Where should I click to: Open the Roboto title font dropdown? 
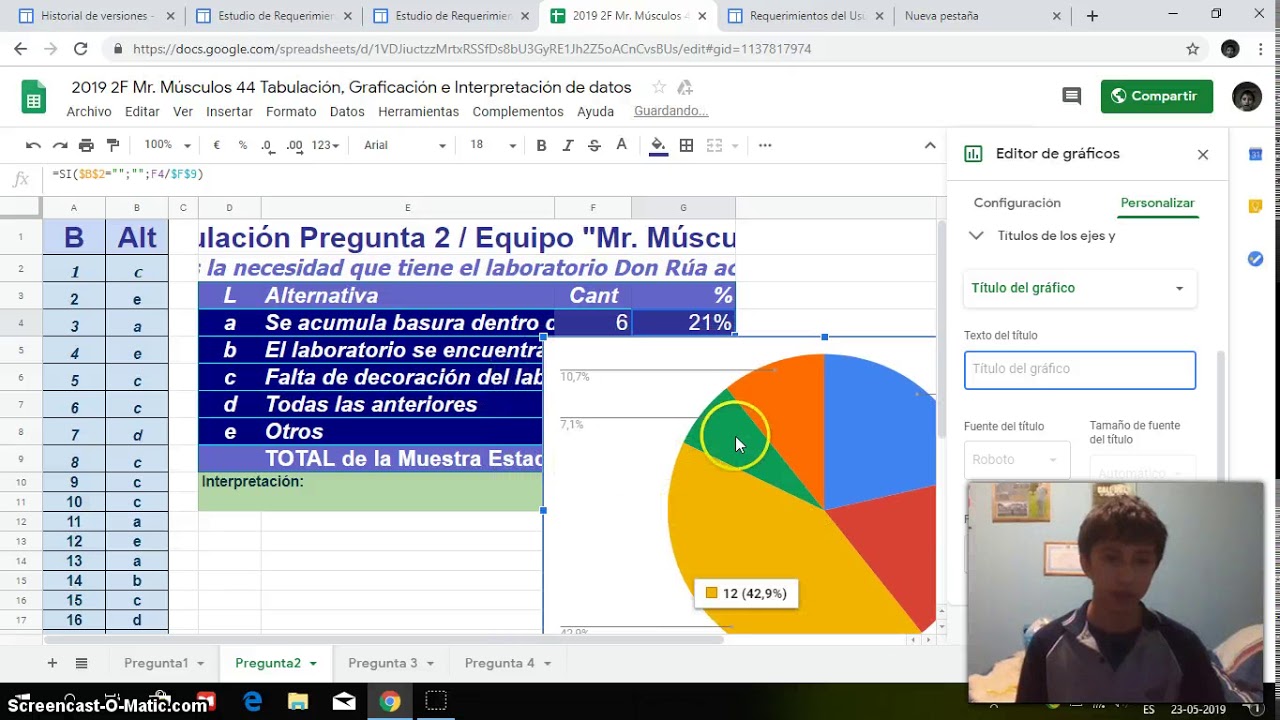1016,459
